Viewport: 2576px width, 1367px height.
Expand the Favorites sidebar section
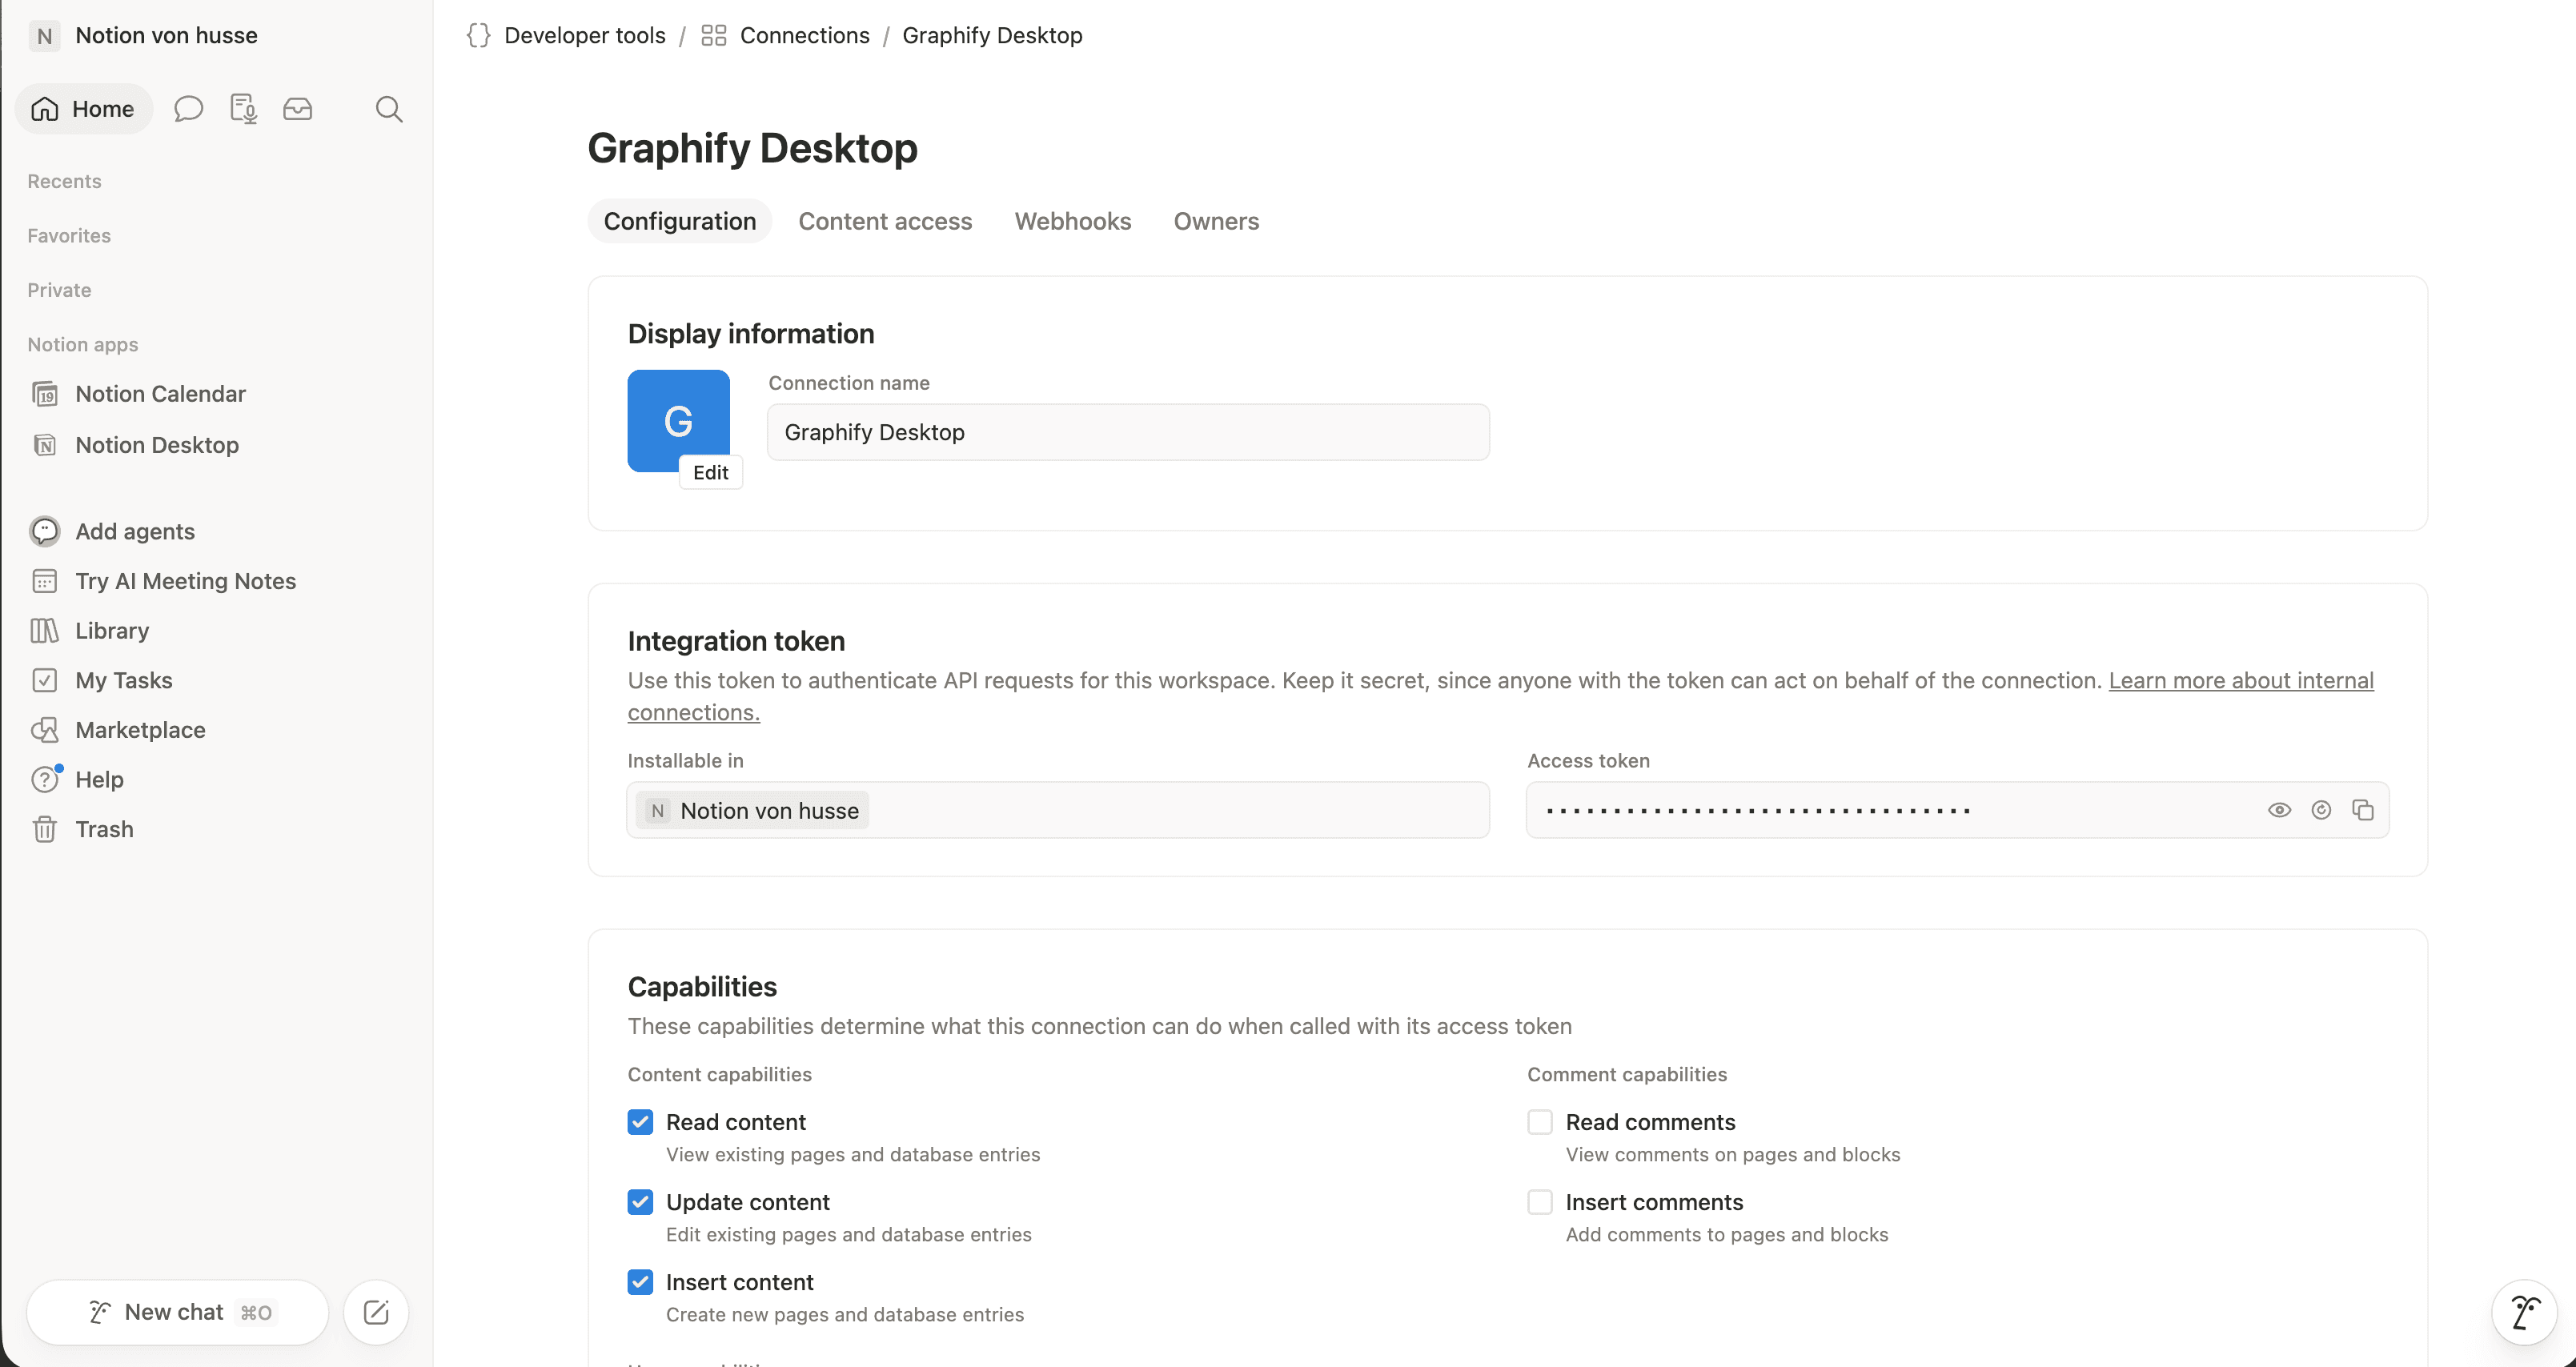[69, 236]
